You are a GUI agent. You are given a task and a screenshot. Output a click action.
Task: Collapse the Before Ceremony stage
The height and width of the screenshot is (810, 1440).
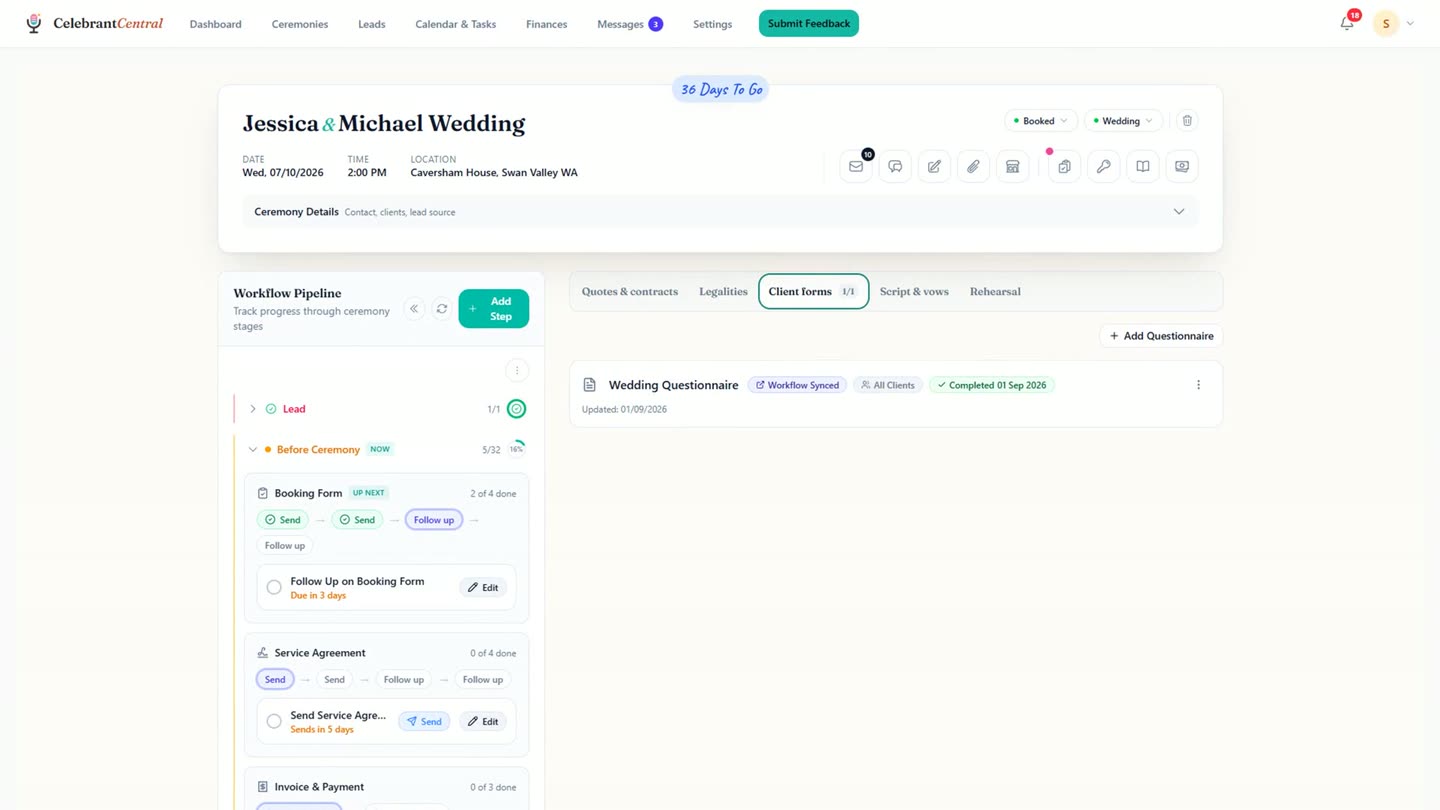pos(253,450)
